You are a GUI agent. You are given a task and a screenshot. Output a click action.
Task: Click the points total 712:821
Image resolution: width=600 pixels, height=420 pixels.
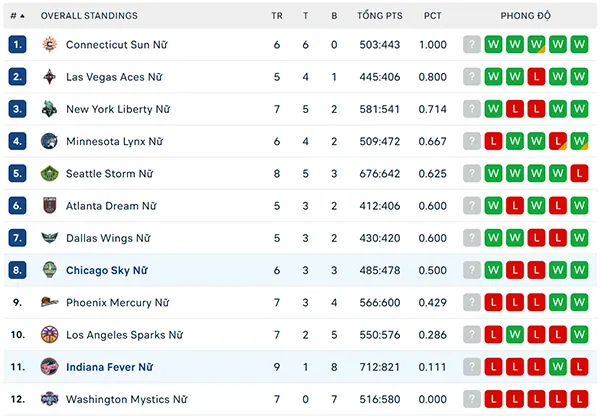click(x=380, y=367)
